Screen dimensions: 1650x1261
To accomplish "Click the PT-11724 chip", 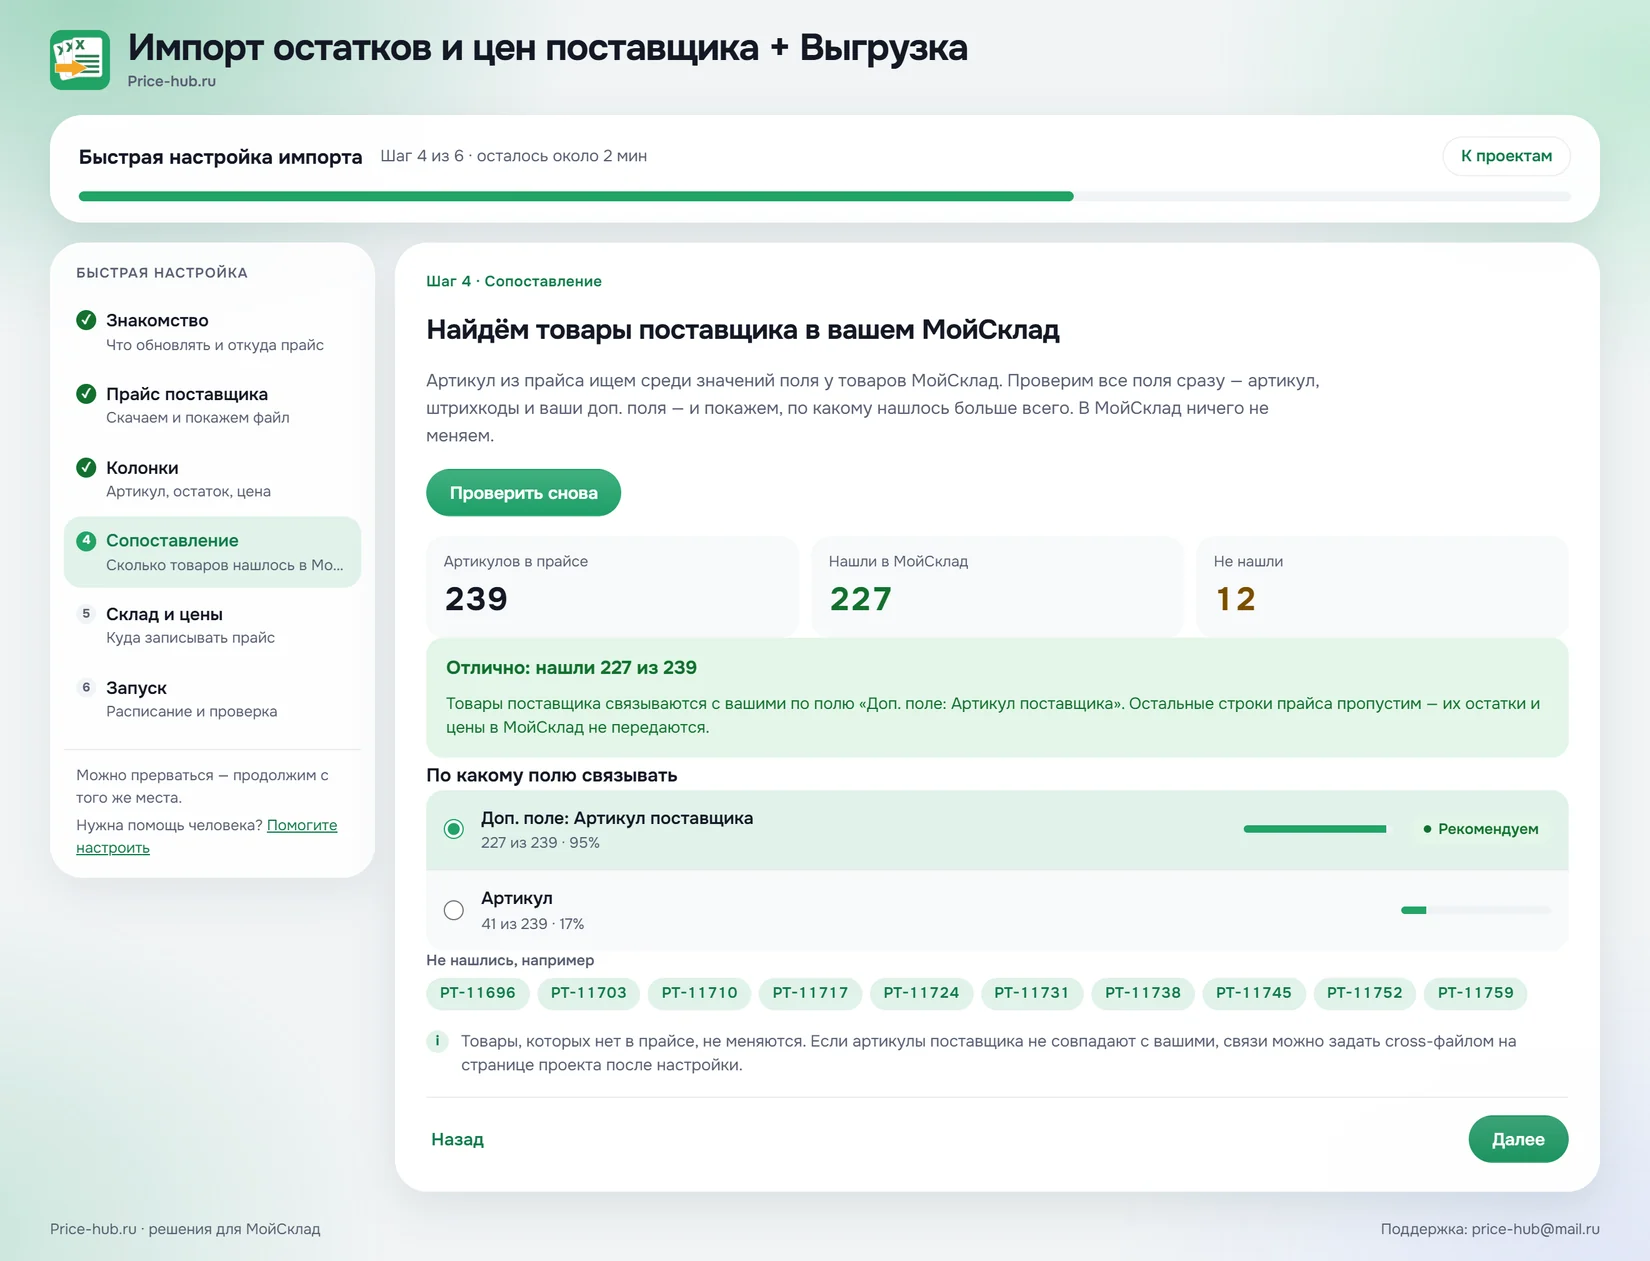I will (x=922, y=993).
